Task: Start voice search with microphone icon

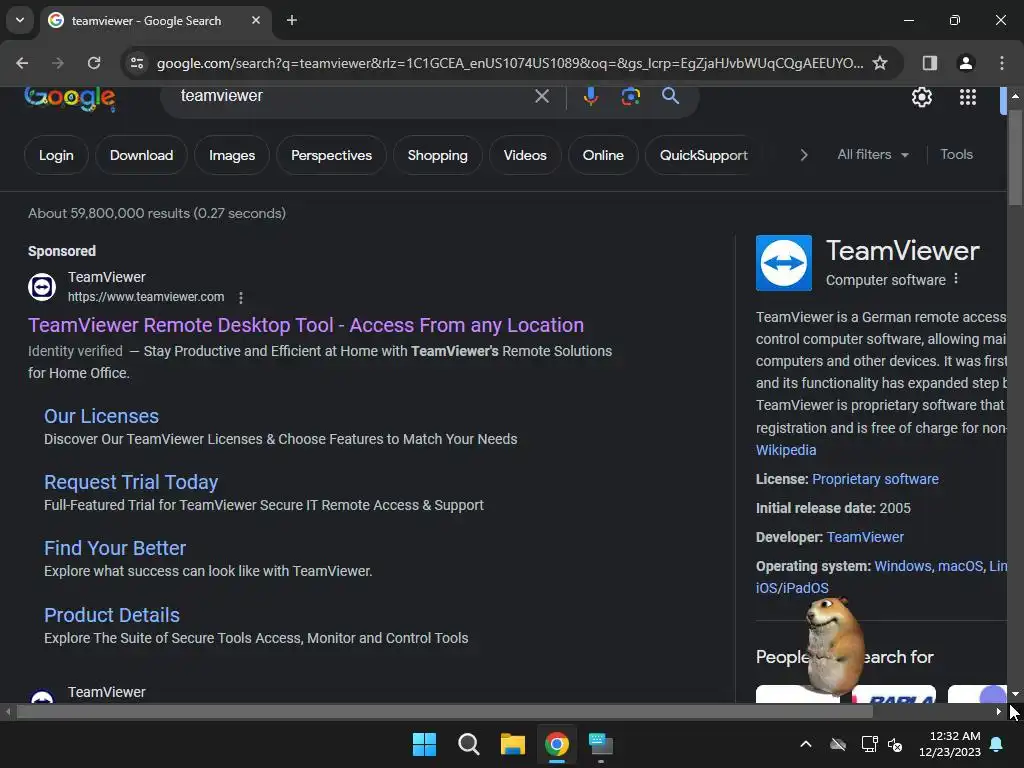Action: tap(590, 96)
